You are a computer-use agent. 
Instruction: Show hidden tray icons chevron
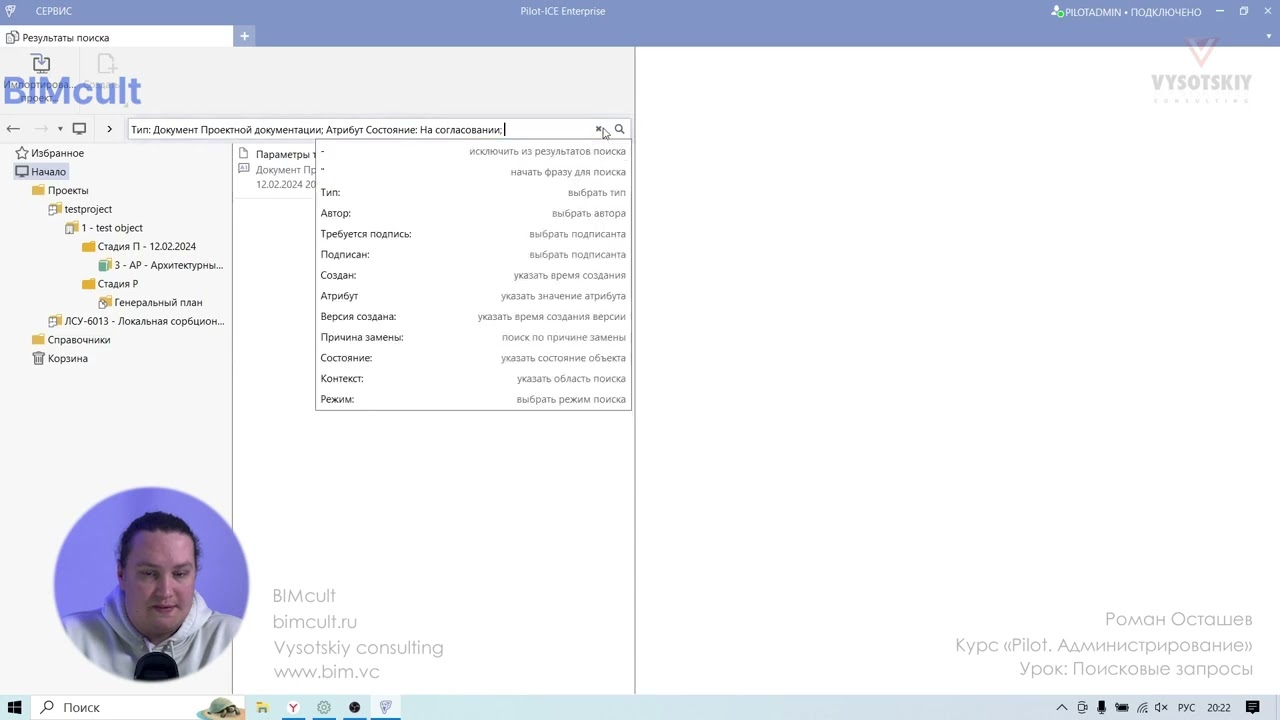[x=1062, y=707]
